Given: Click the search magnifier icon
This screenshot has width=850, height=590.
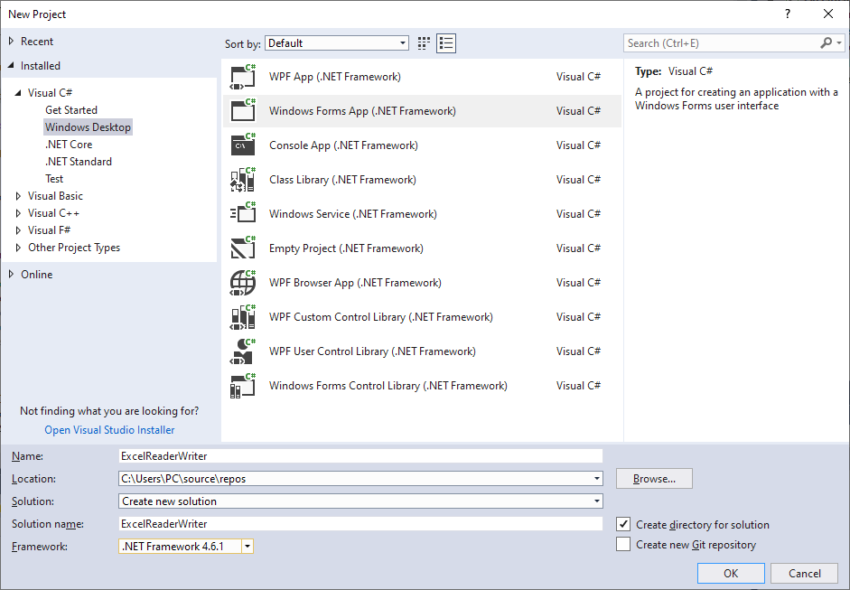Looking at the screenshot, I should tap(827, 43).
